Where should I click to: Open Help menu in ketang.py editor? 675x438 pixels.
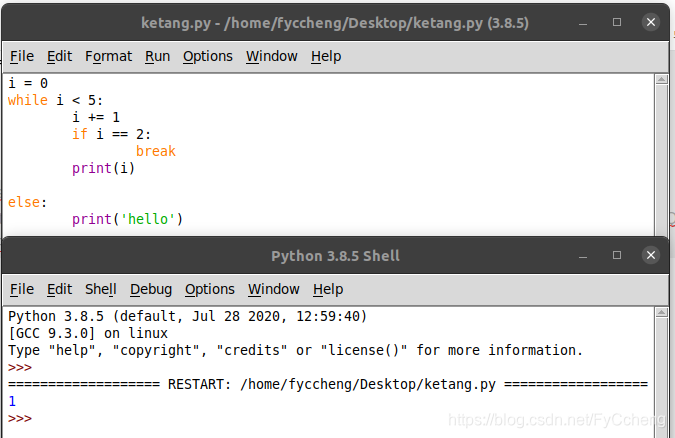tap(326, 56)
